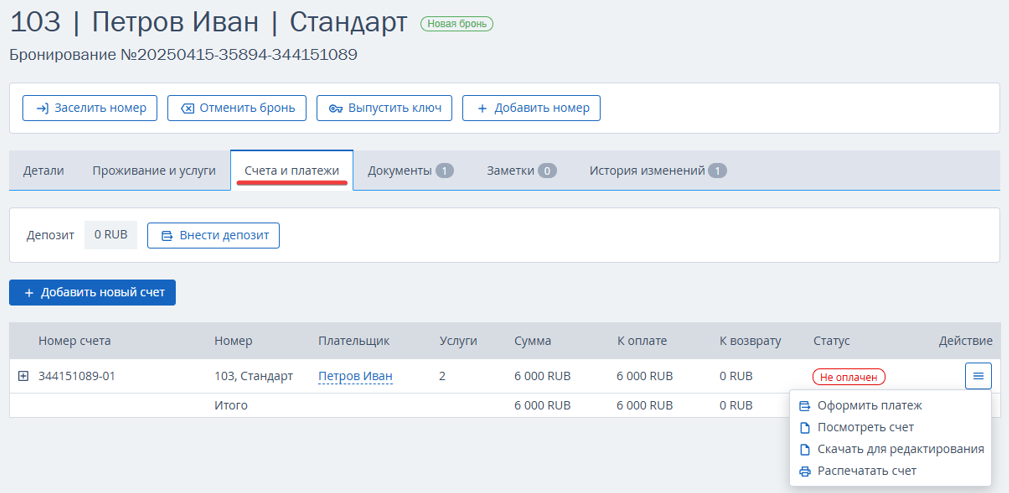1009x493 pixels.
Task: Click the wallet icon on Внести депозит
Action: coord(167,236)
